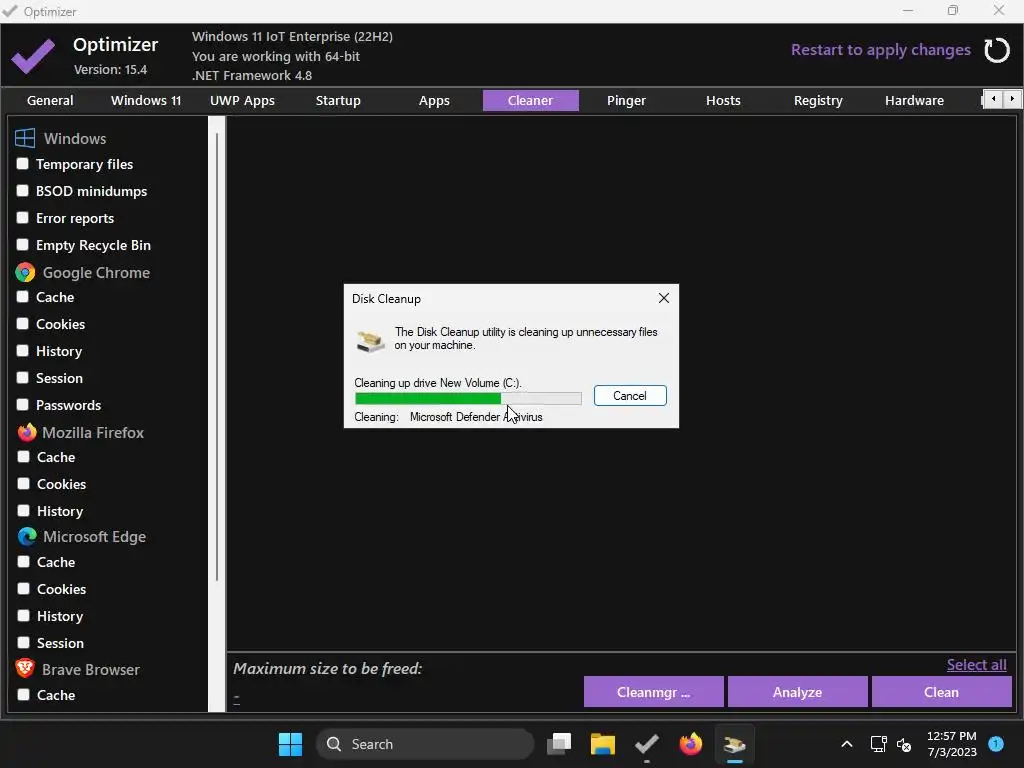This screenshot has height=768, width=1024.
Task: Switch to the General tab
Action: [50, 101]
